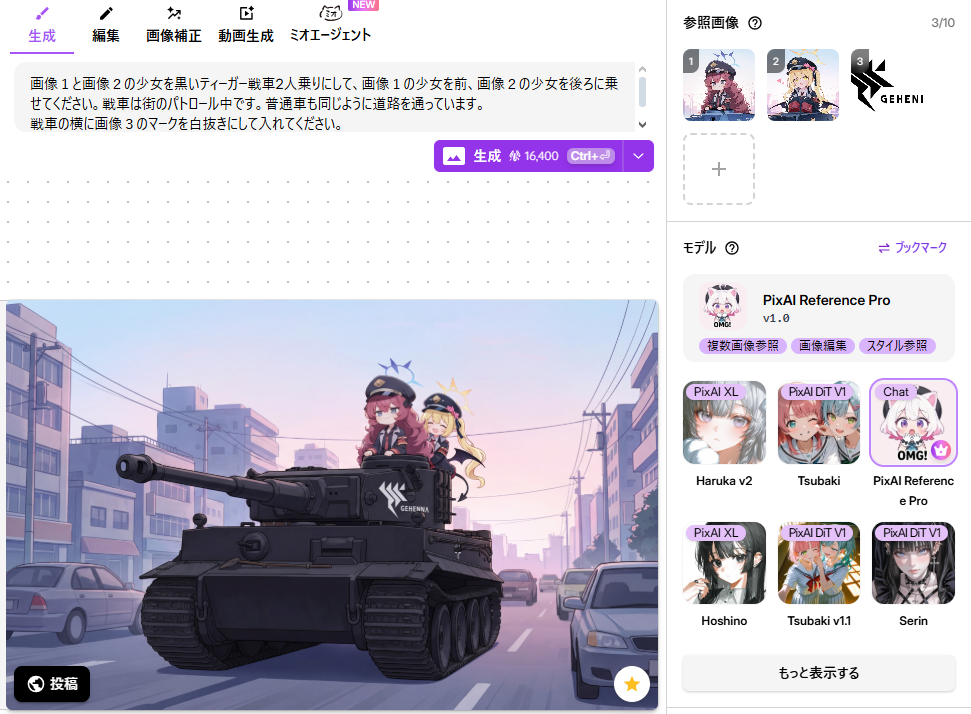Click もっと表示する to show more models
The width and height of the screenshot is (971, 714).
pyautogui.click(x=819, y=673)
